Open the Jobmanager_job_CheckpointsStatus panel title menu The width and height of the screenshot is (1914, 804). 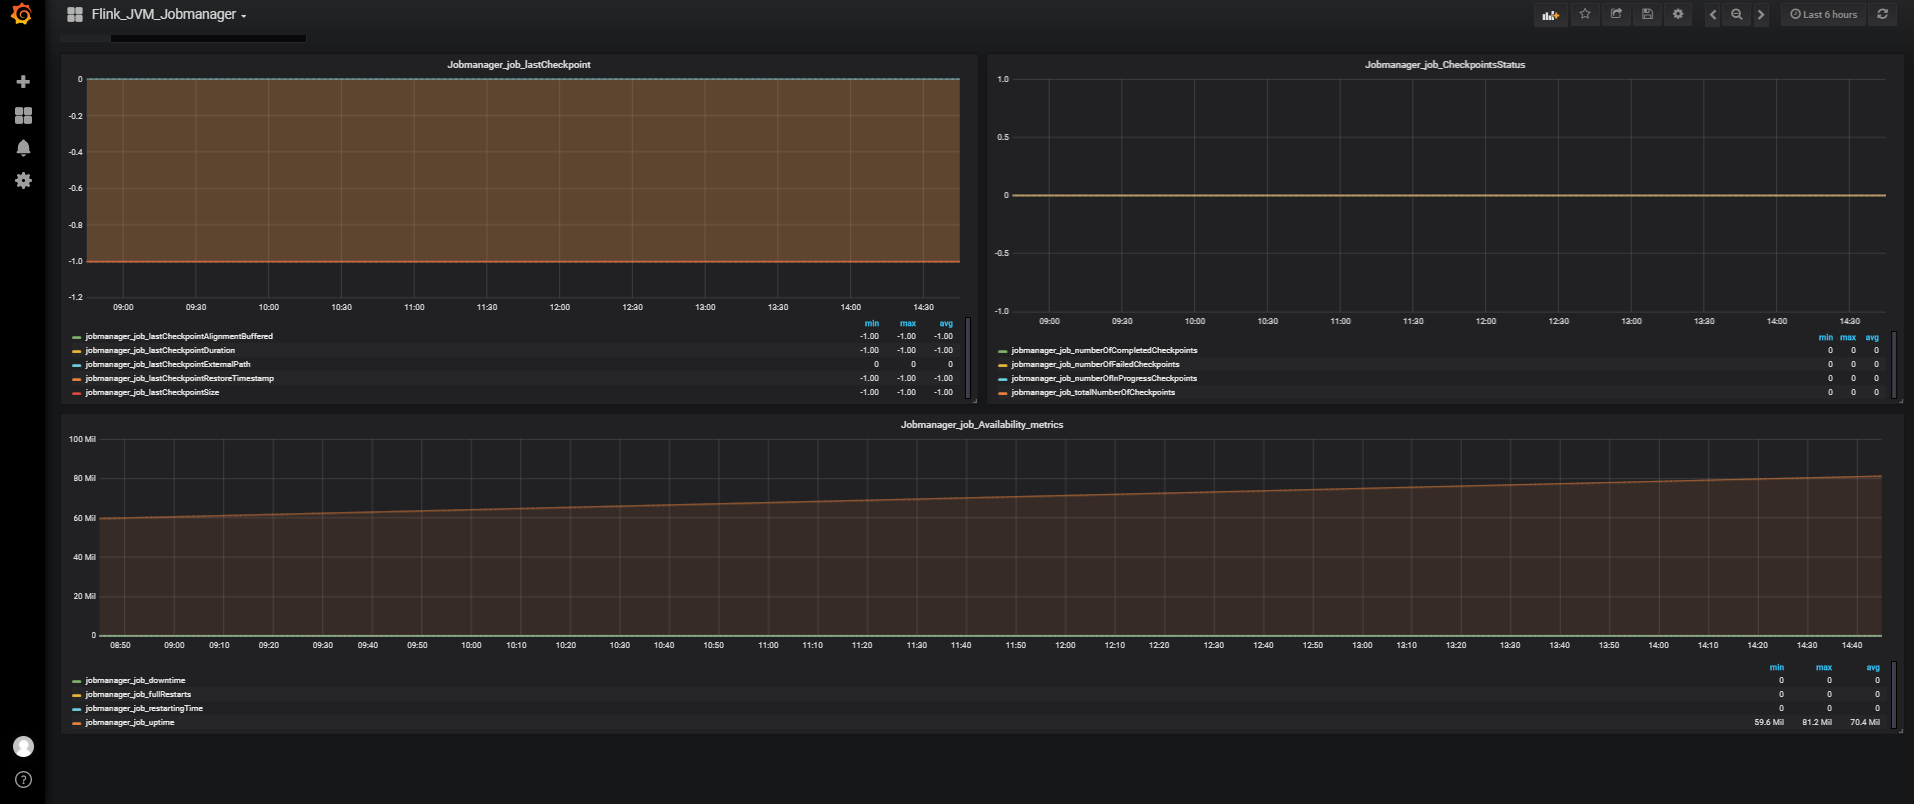coord(1445,64)
